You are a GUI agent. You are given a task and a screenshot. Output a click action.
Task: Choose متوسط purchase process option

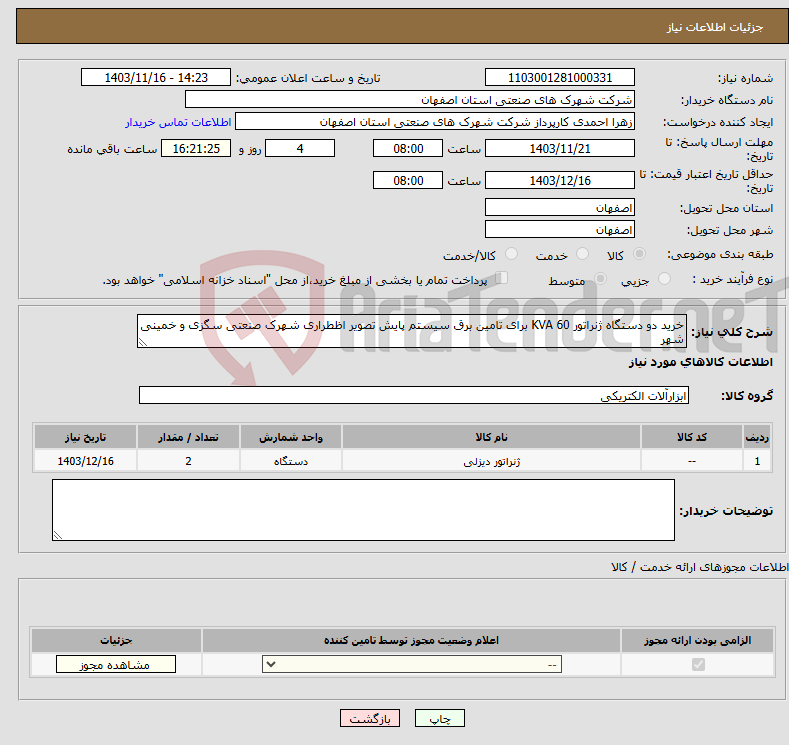(601, 280)
